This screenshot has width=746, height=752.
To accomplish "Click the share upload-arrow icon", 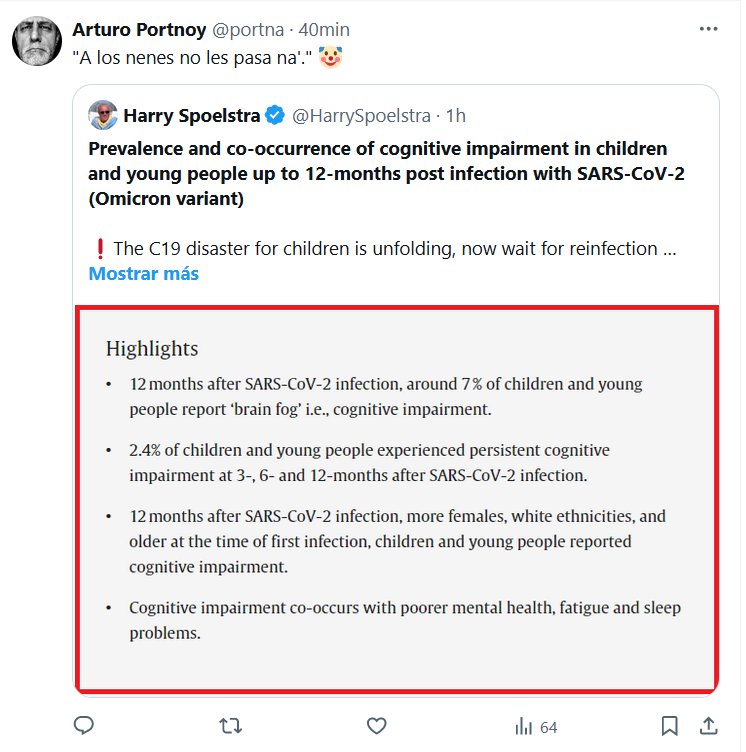I will (x=707, y=725).
